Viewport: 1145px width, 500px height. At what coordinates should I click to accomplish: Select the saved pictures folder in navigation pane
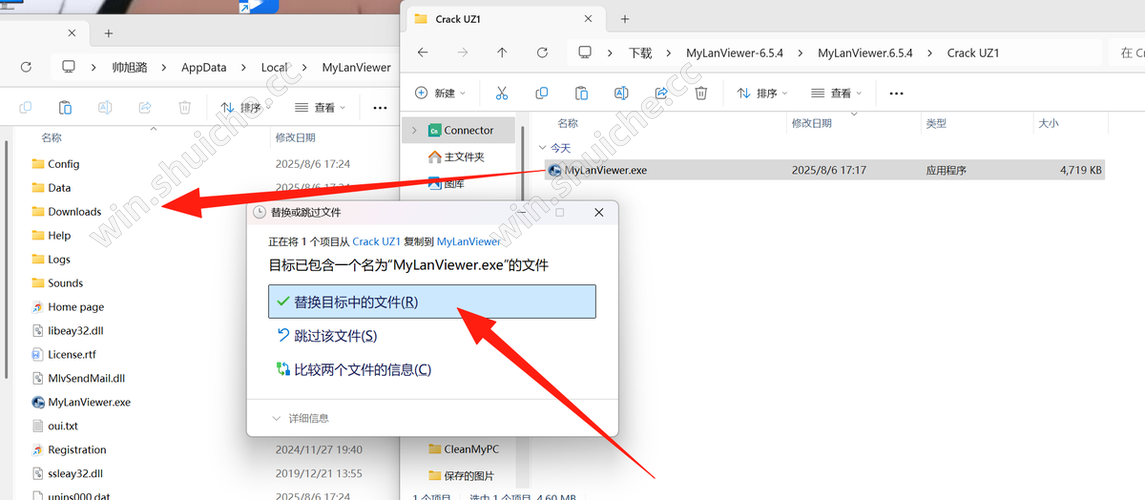pyautogui.click(x=462, y=476)
